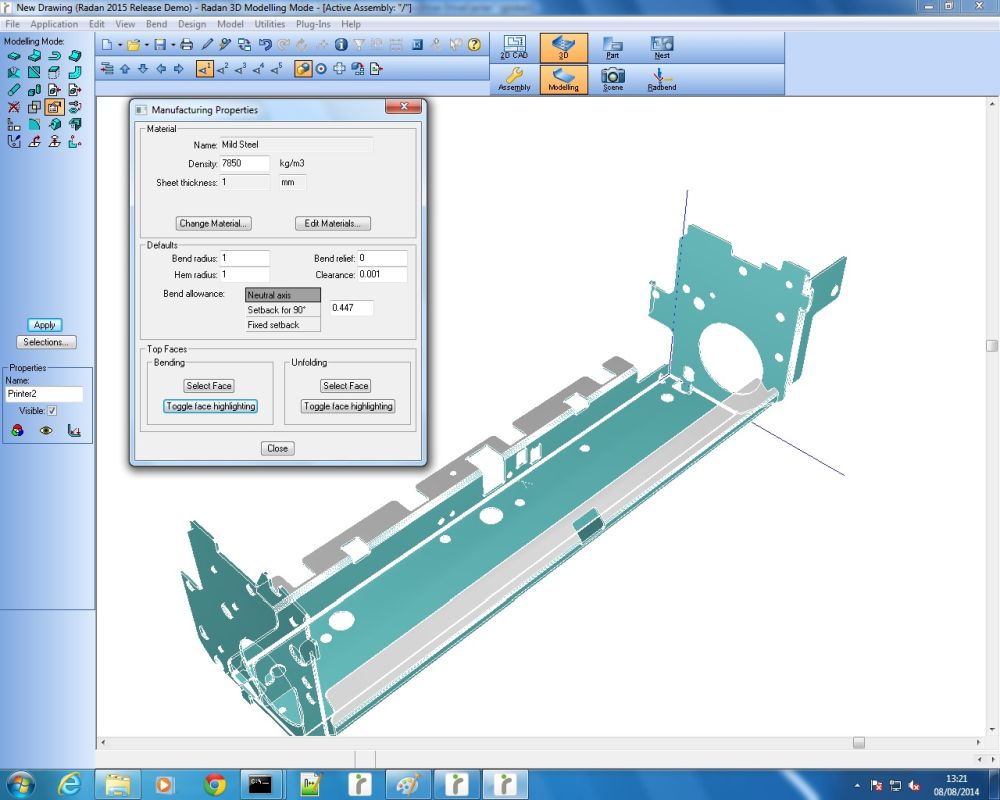Screen dimensions: 1000x800
Task: Open the Utilities menu
Action: [270, 24]
